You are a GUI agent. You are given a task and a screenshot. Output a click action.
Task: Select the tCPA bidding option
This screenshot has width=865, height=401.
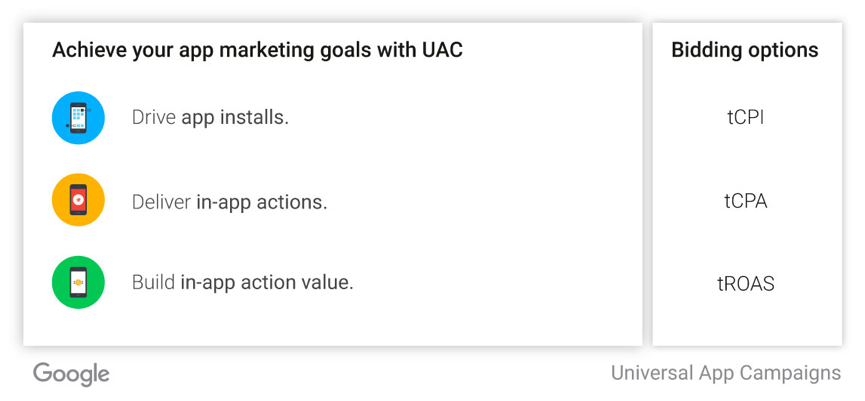[x=745, y=201]
